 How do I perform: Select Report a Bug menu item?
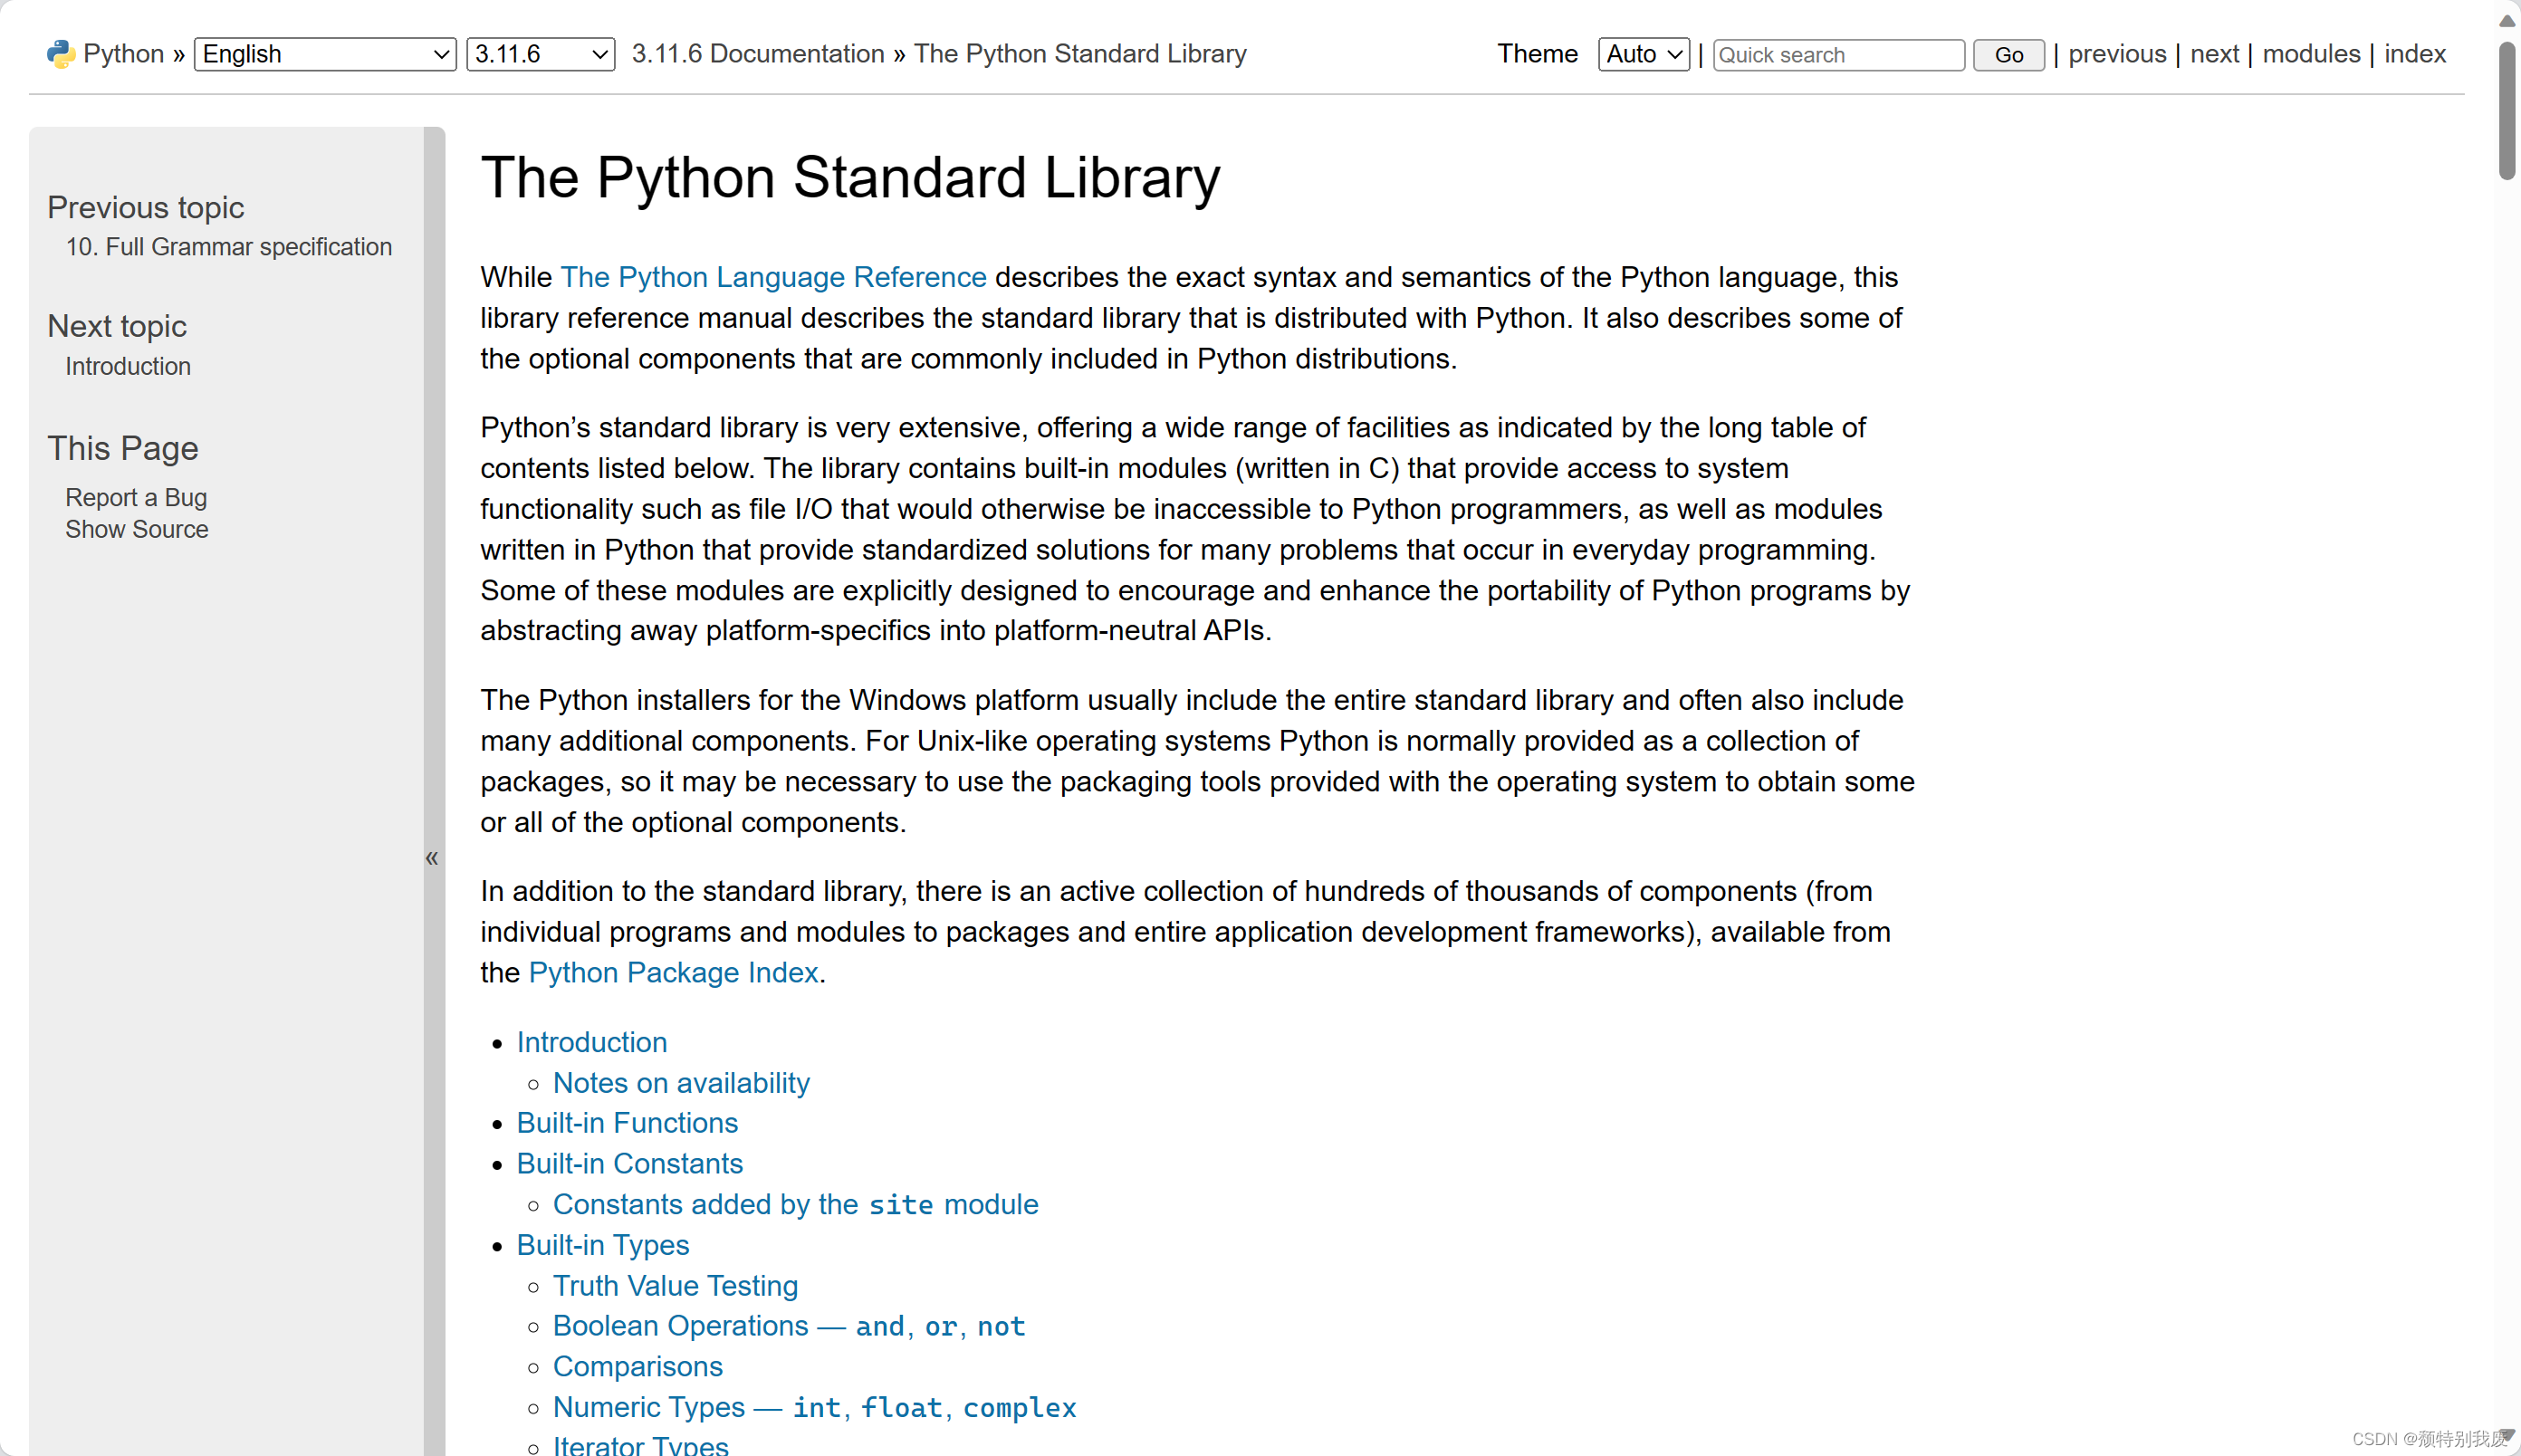[135, 495]
